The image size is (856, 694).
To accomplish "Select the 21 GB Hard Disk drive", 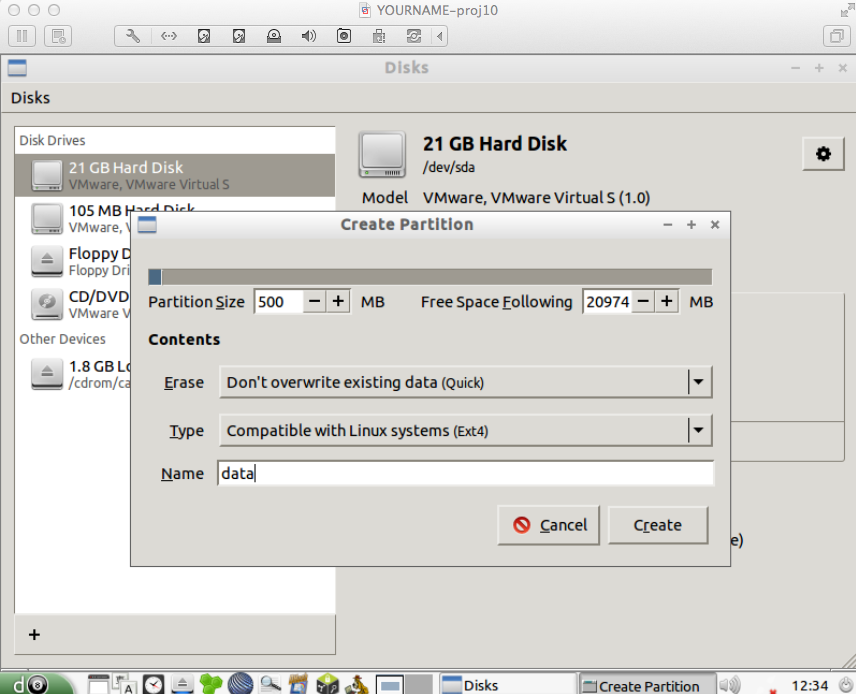I will click(175, 175).
